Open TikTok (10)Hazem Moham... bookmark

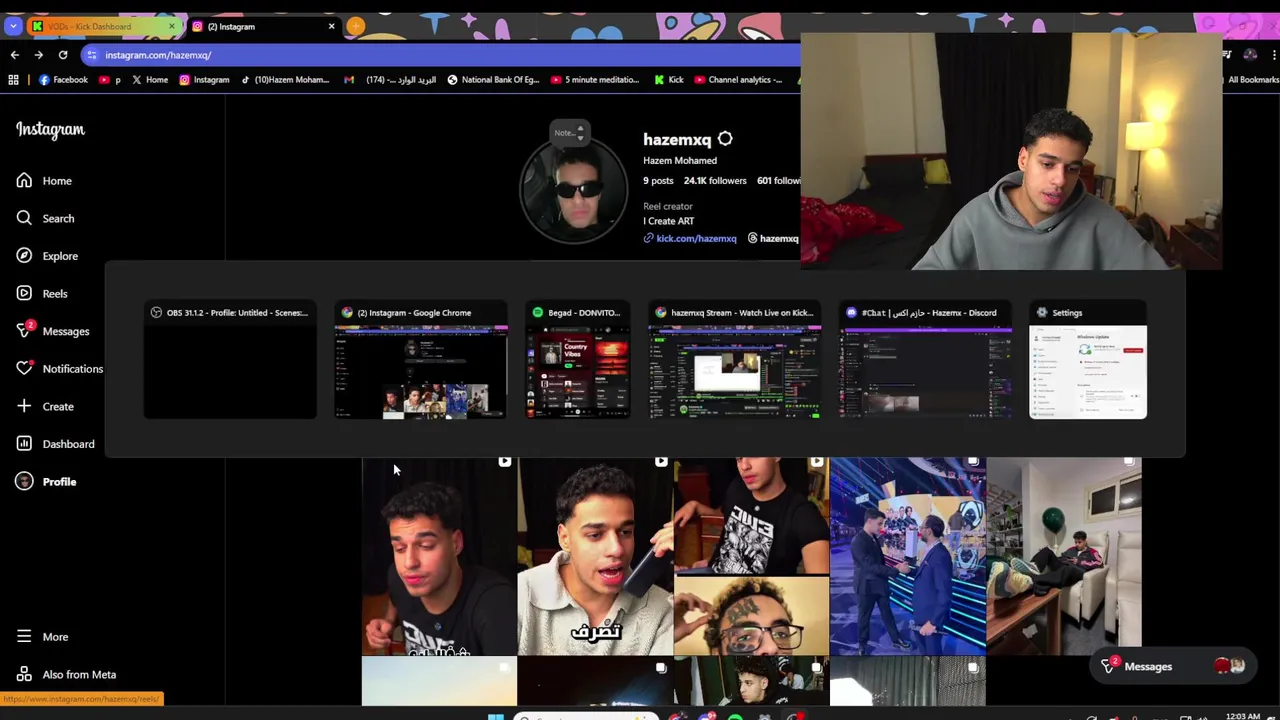pos(285,80)
